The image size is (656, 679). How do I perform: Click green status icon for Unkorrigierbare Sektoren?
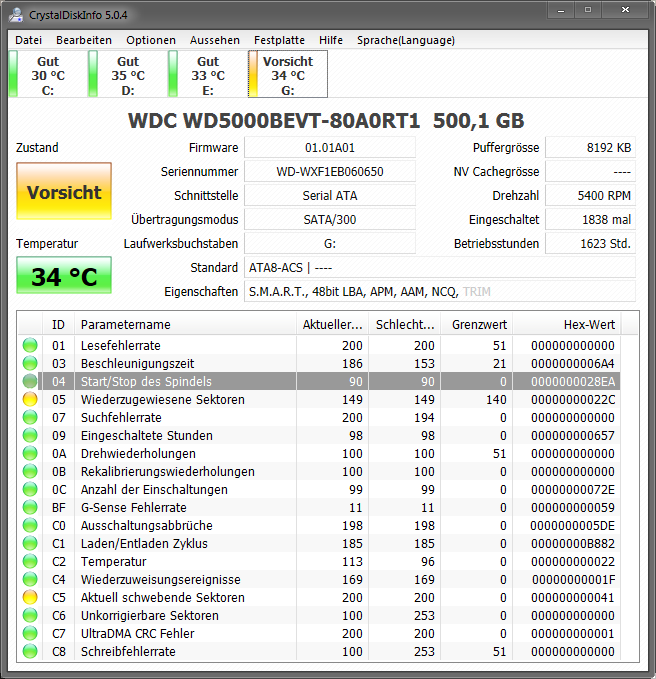click(x=30, y=615)
